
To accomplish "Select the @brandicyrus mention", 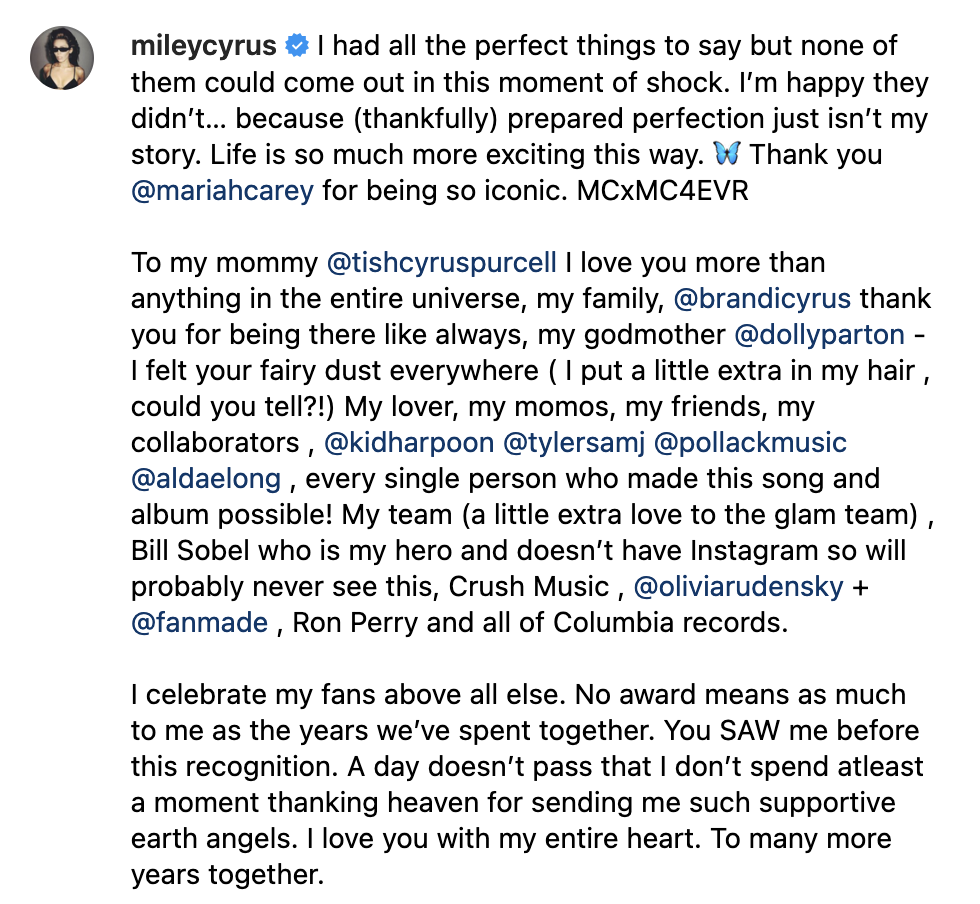I will pos(763,299).
